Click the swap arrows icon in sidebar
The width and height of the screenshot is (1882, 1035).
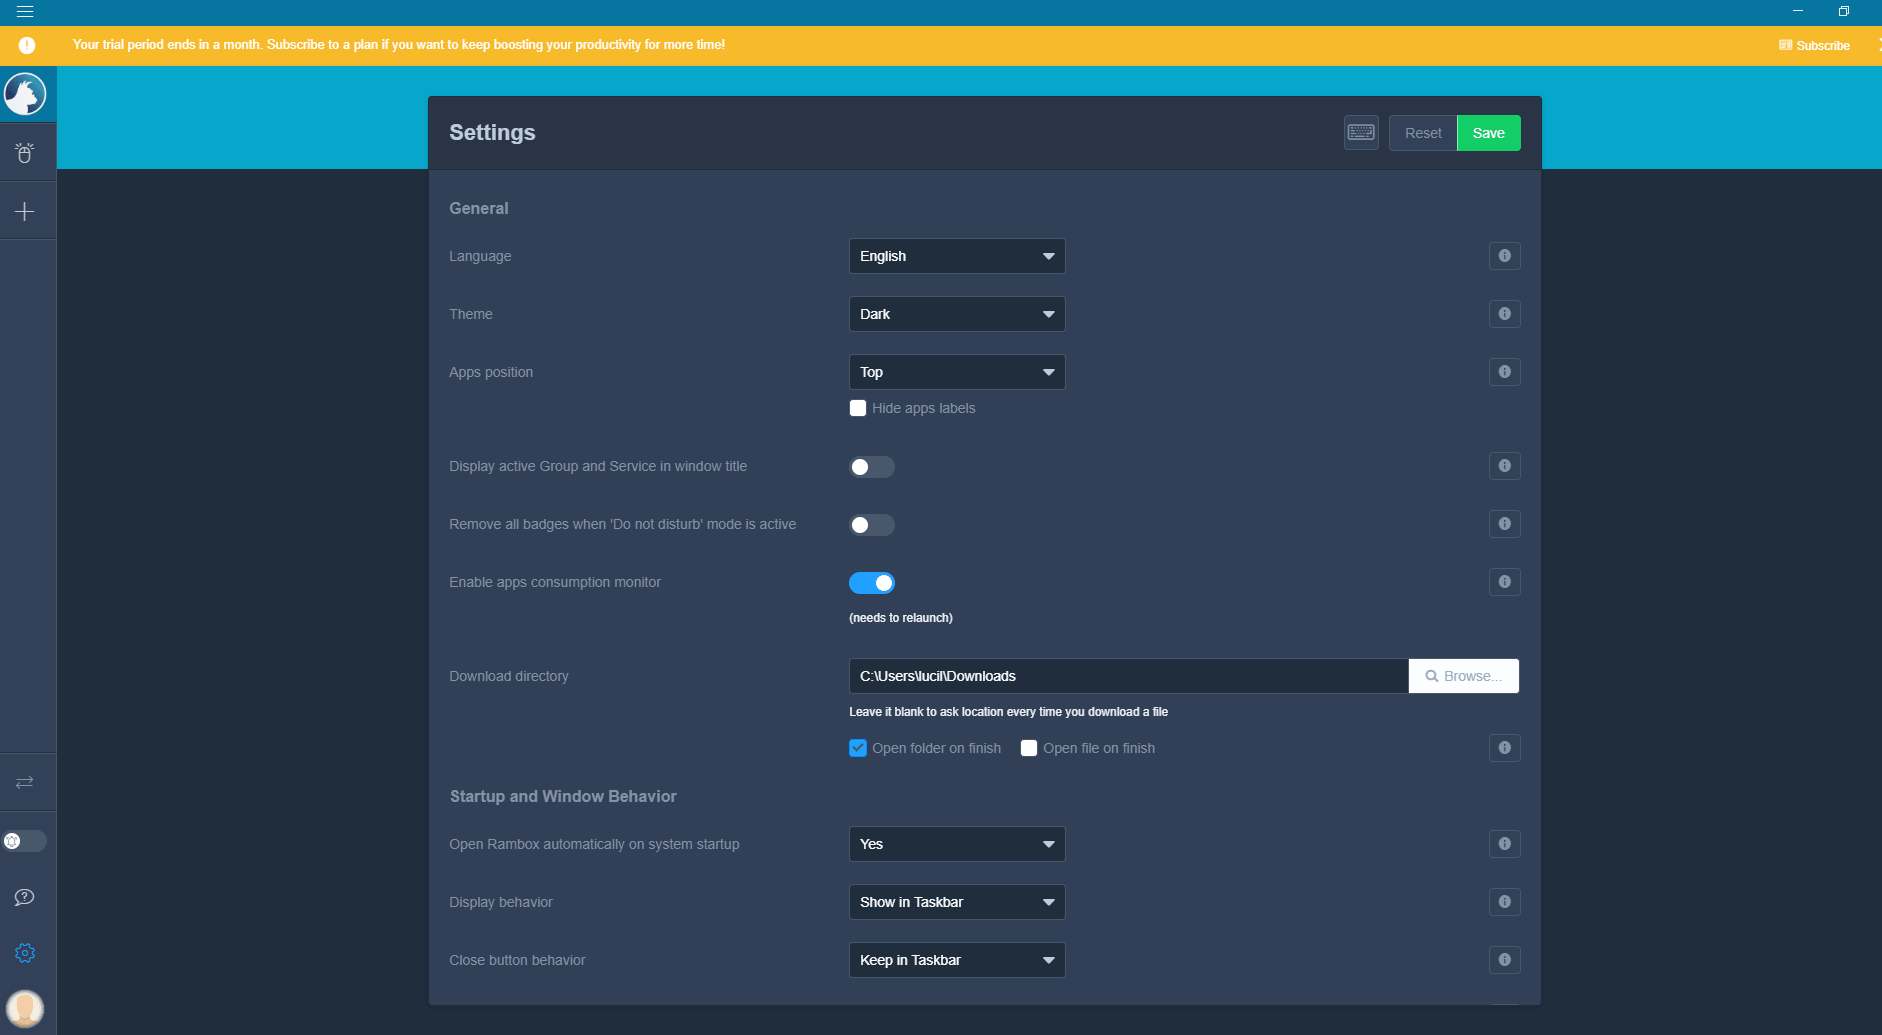point(25,782)
